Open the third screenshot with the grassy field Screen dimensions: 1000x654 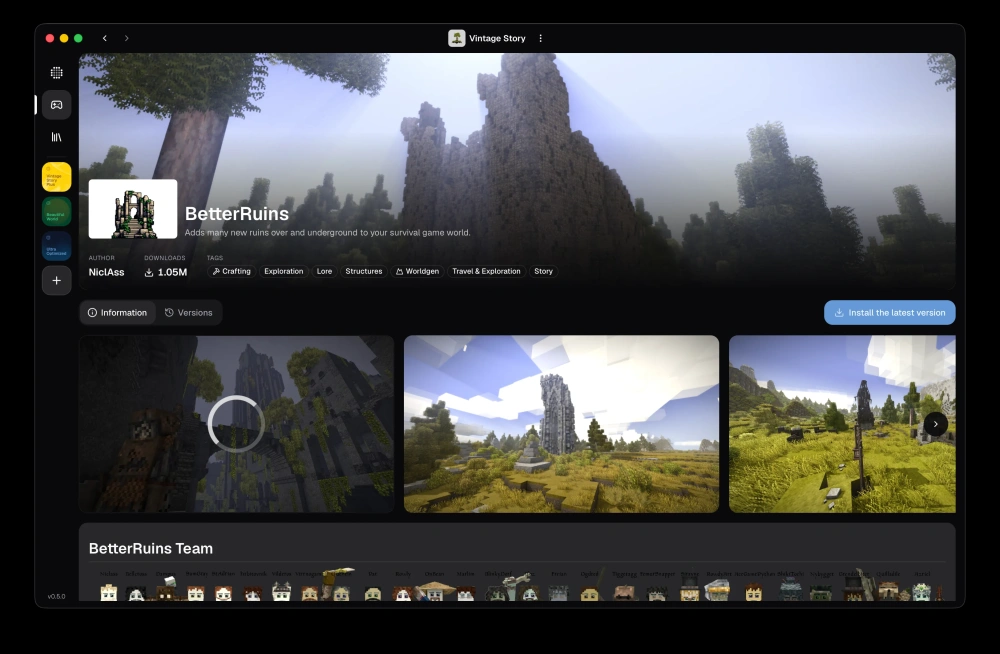point(842,424)
